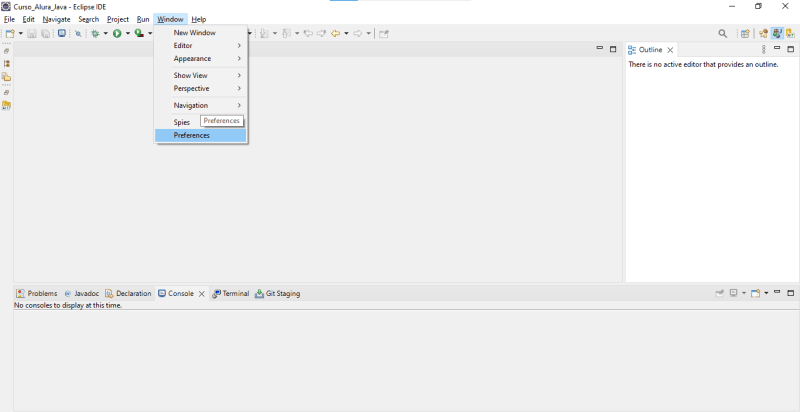800x412 pixels.
Task: Switch to the Problems tab
Action: pos(37,294)
